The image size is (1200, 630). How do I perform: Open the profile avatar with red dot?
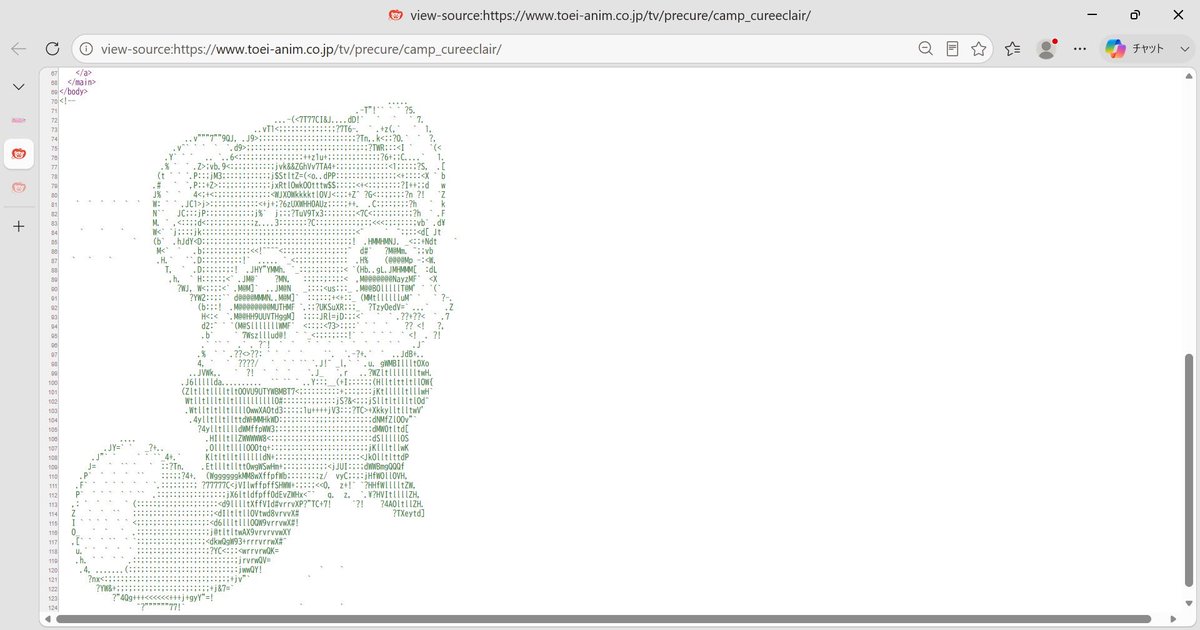pyautogui.click(x=1047, y=48)
